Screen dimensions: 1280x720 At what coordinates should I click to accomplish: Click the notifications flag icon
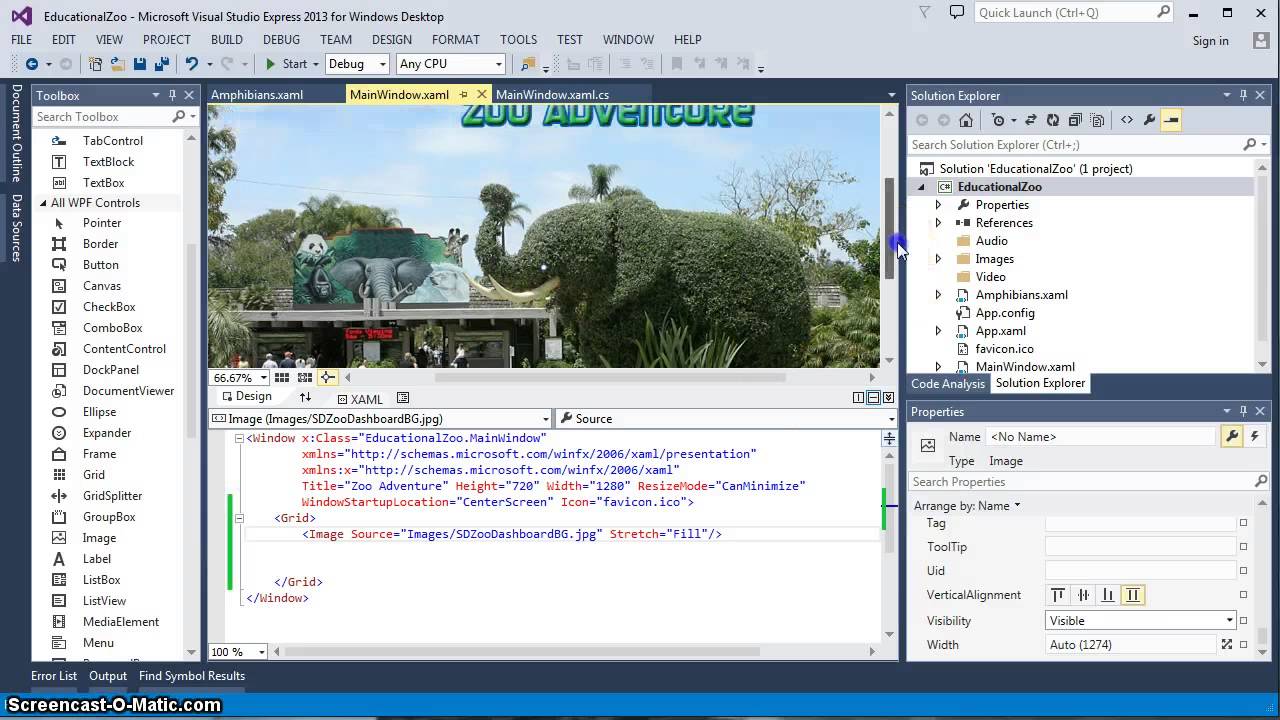pyautogui.click(x=926, y=12)
